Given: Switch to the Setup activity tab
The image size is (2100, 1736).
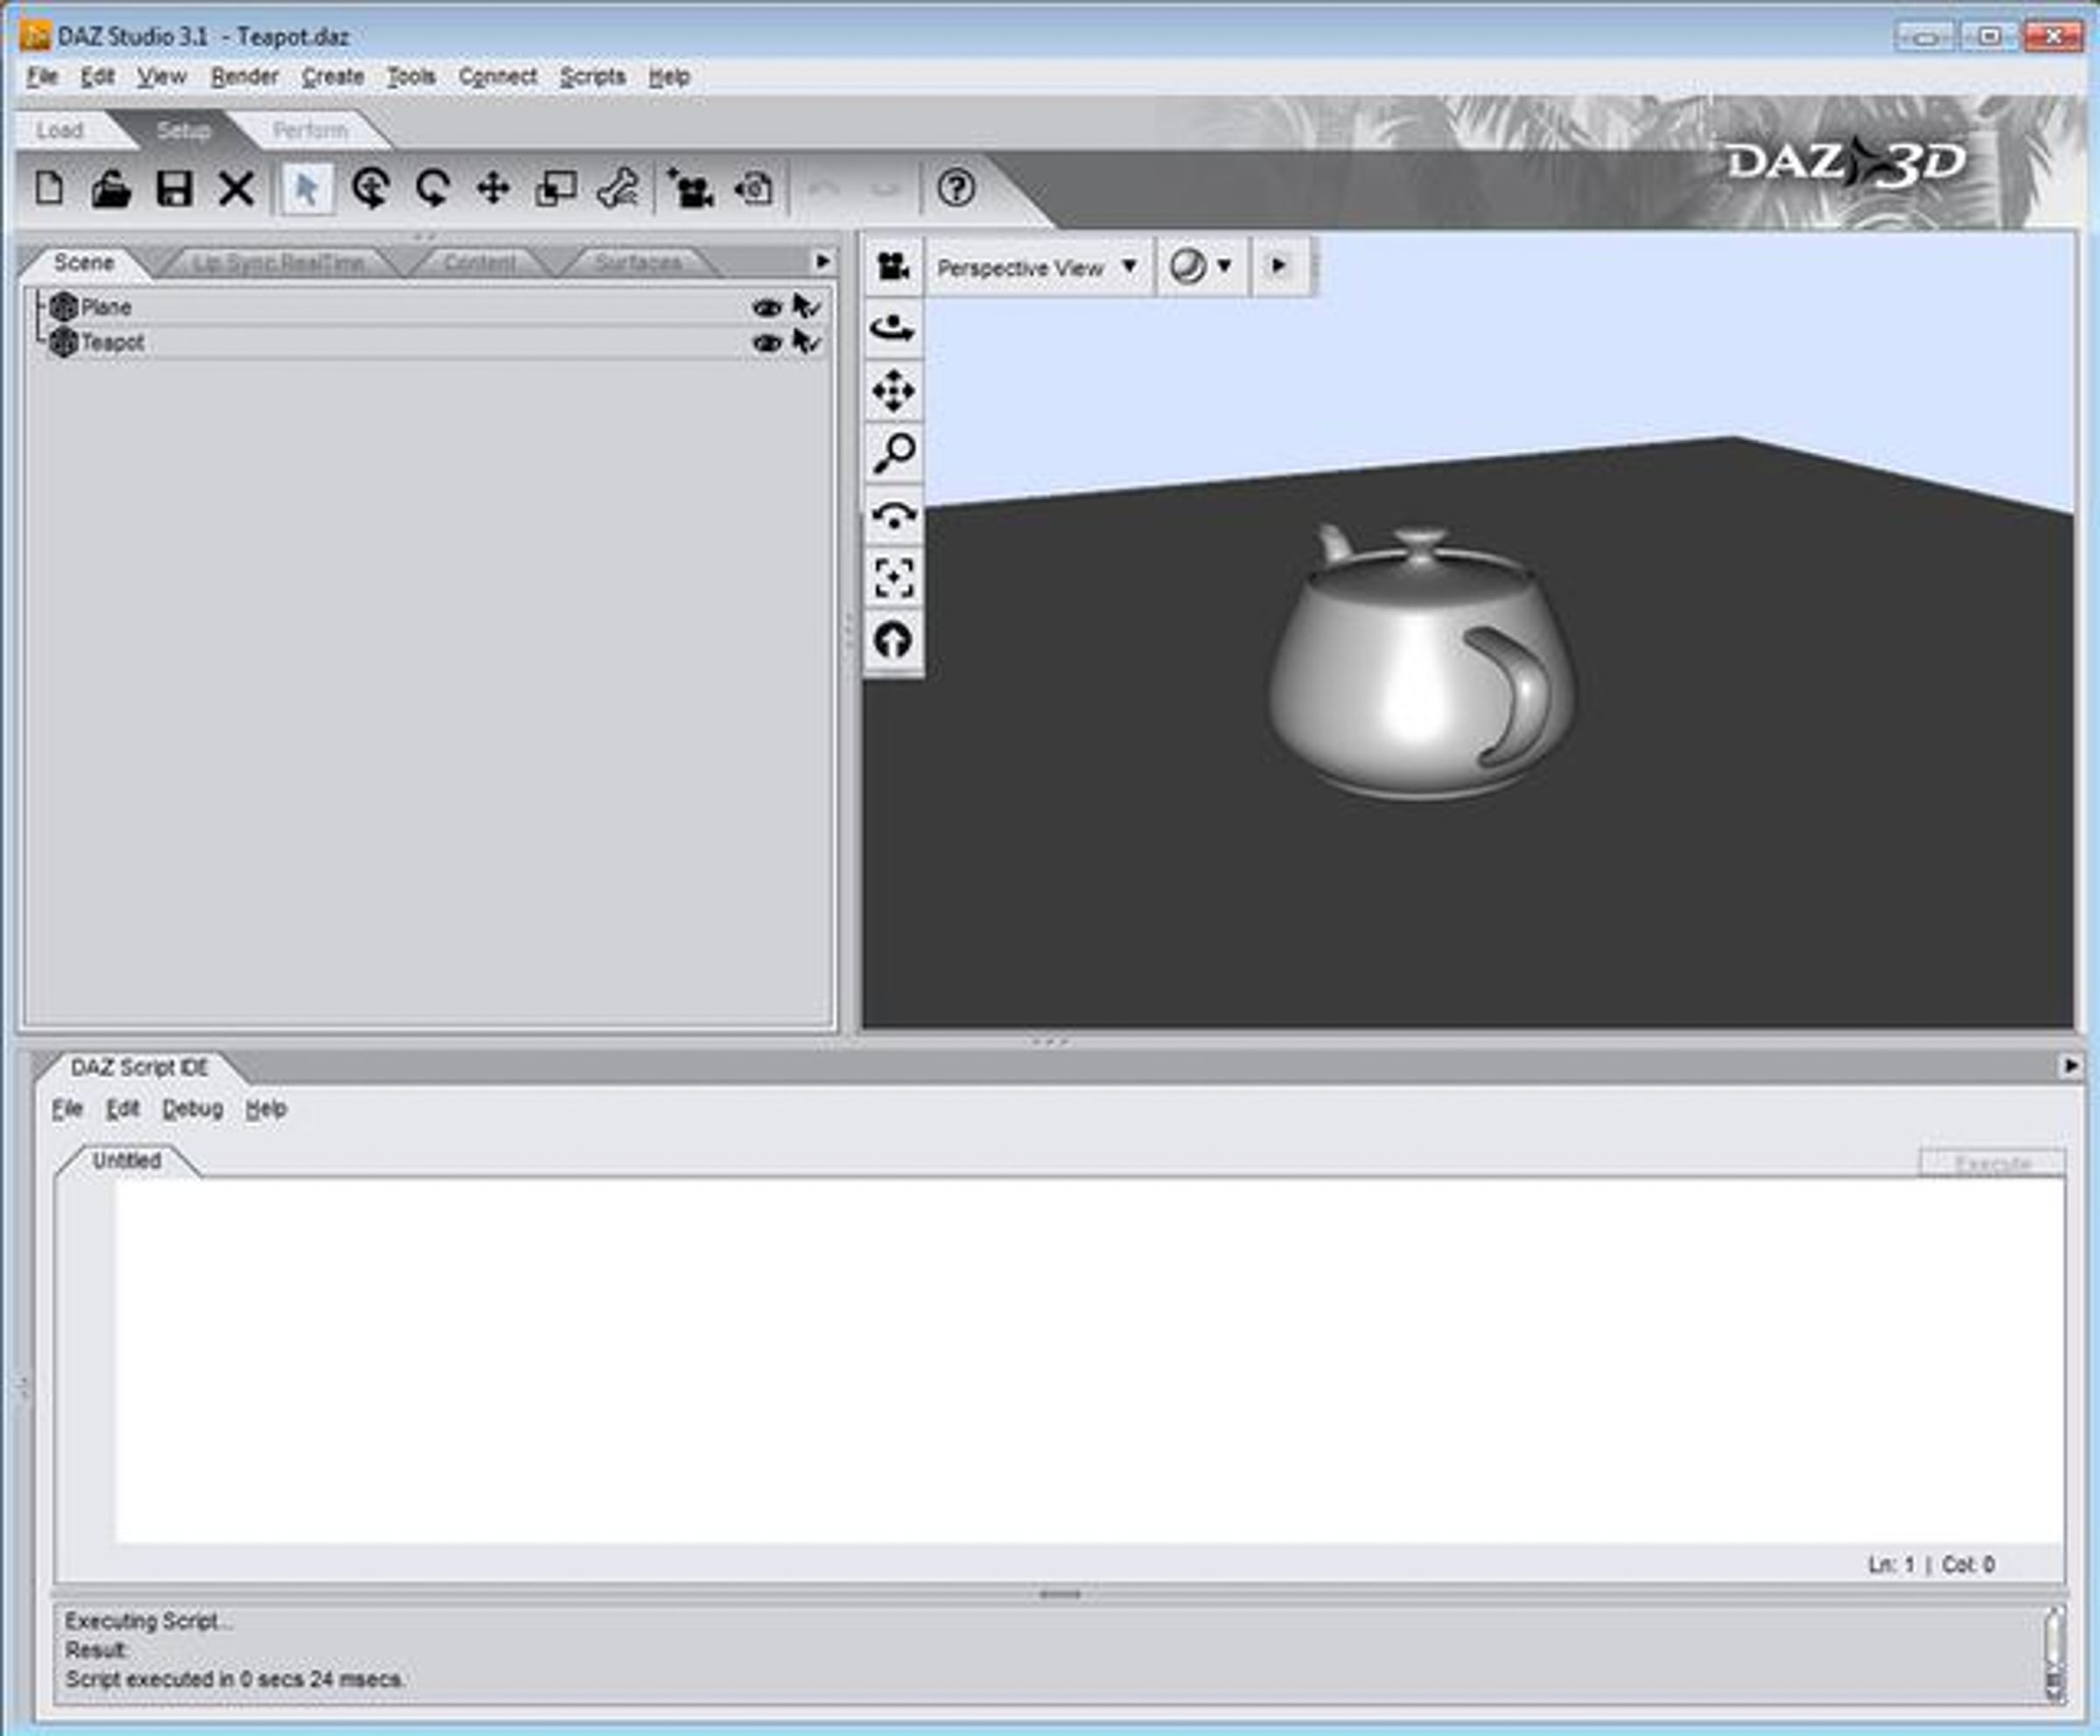Looking at the screenshot, I should coord(183,130).
